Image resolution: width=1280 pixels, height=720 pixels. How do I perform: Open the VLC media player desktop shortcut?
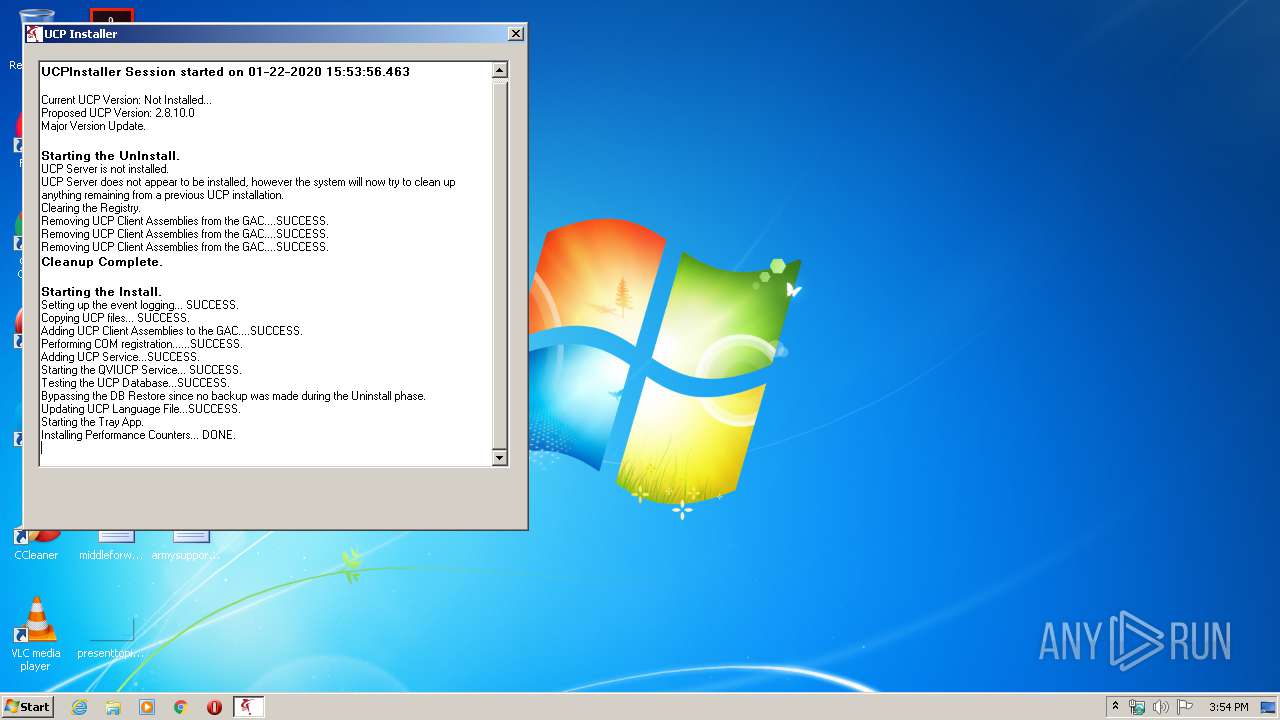[x=35, y=634]
